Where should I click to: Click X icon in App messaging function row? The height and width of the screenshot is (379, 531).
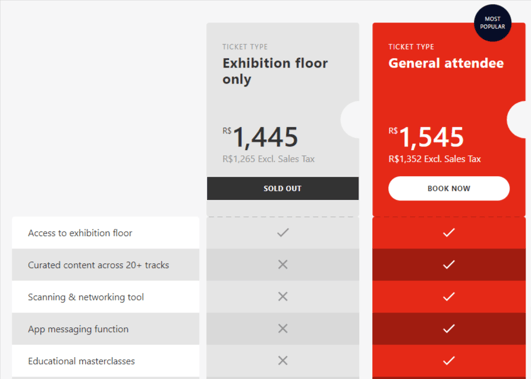pyautogui.click(x=283, y=329)
